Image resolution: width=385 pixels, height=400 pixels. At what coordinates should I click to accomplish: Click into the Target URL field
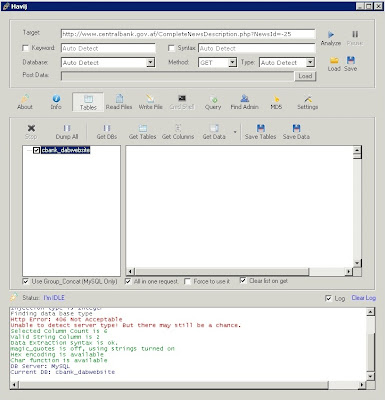(x=188, y=34)
